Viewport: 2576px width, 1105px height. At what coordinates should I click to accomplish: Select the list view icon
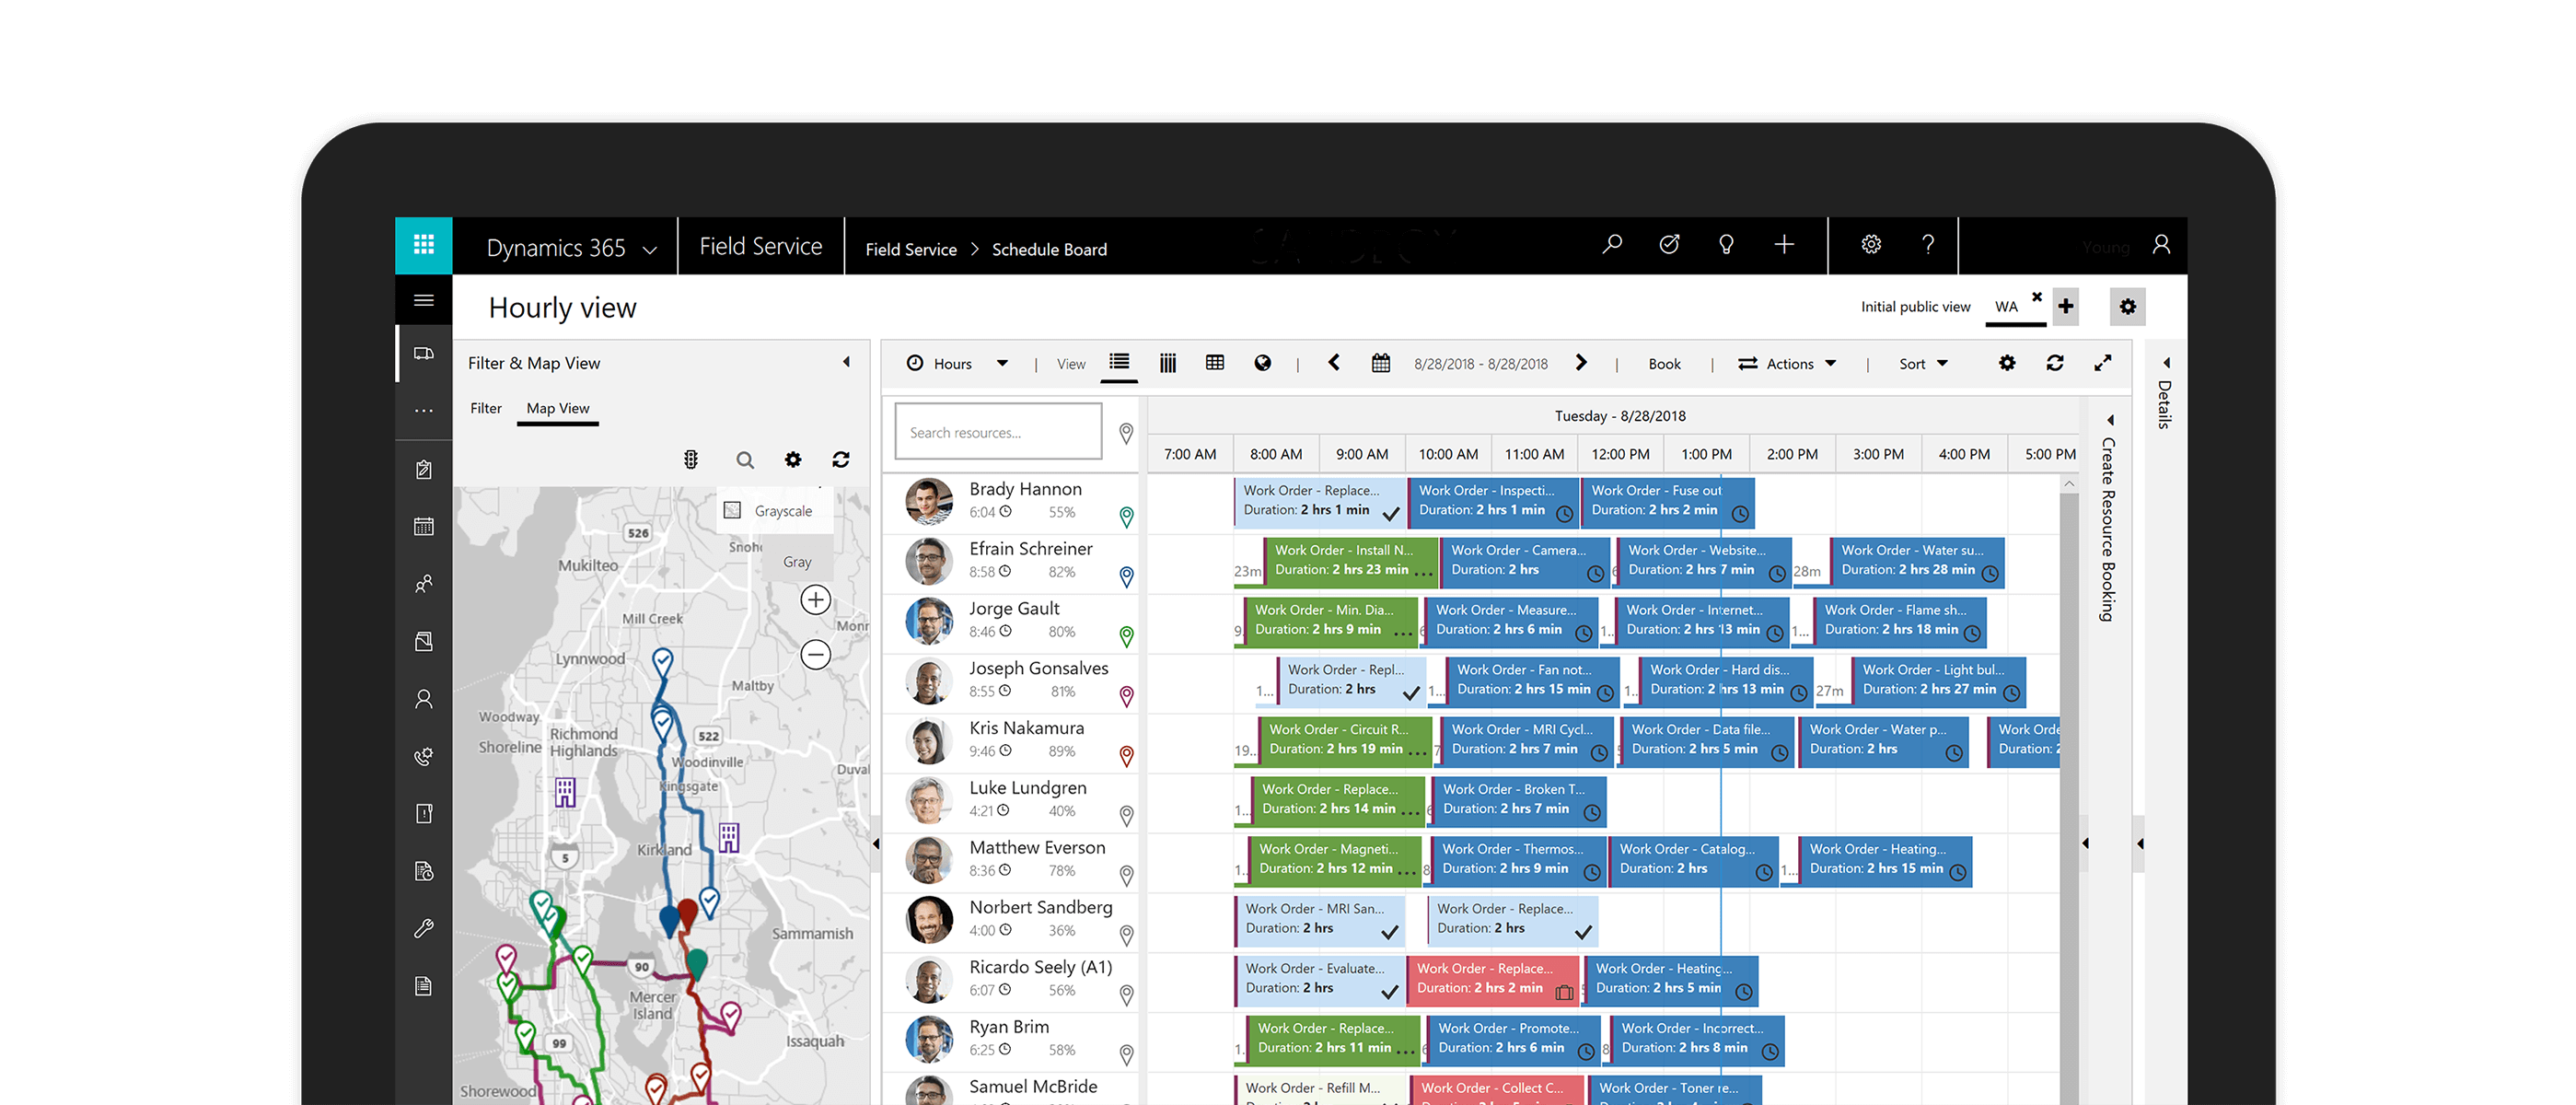click(1119, 362)
